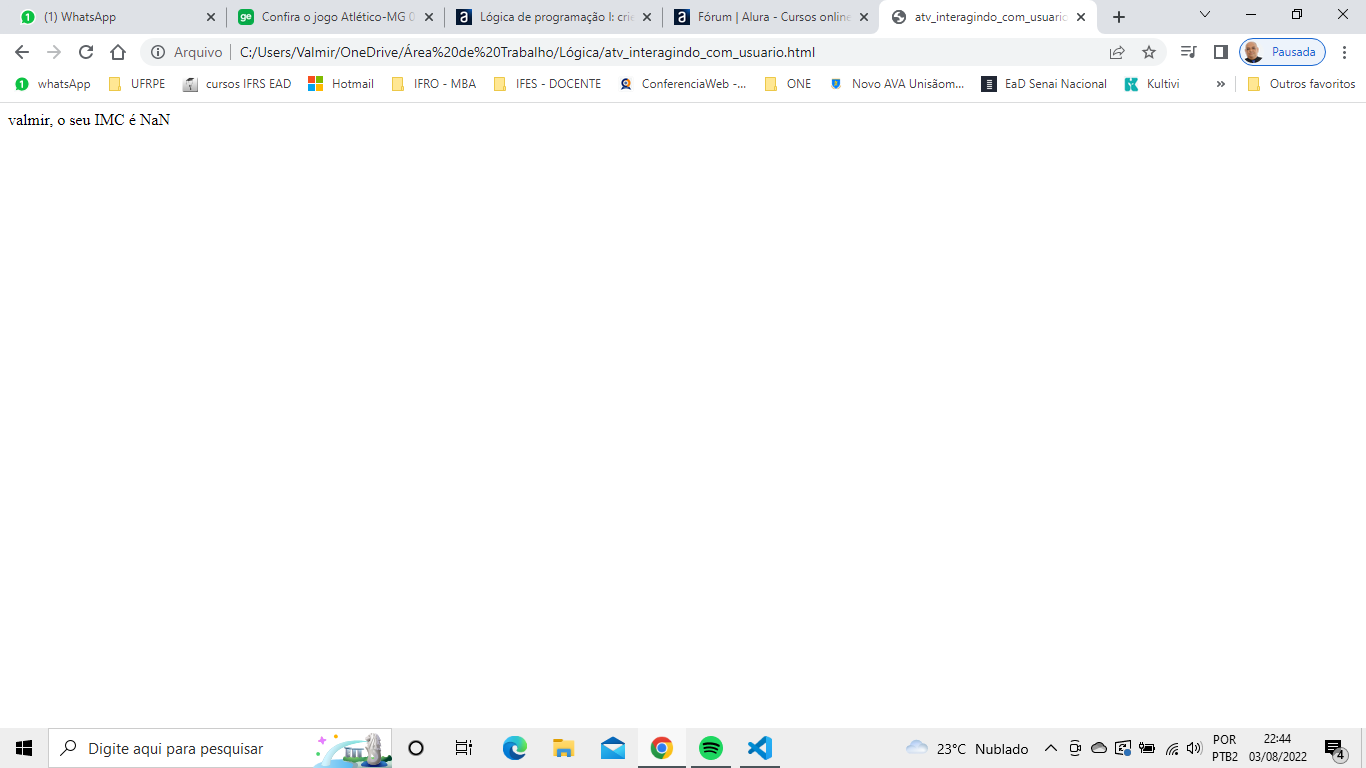Switch to WhatsApp tab

[115, 17]
